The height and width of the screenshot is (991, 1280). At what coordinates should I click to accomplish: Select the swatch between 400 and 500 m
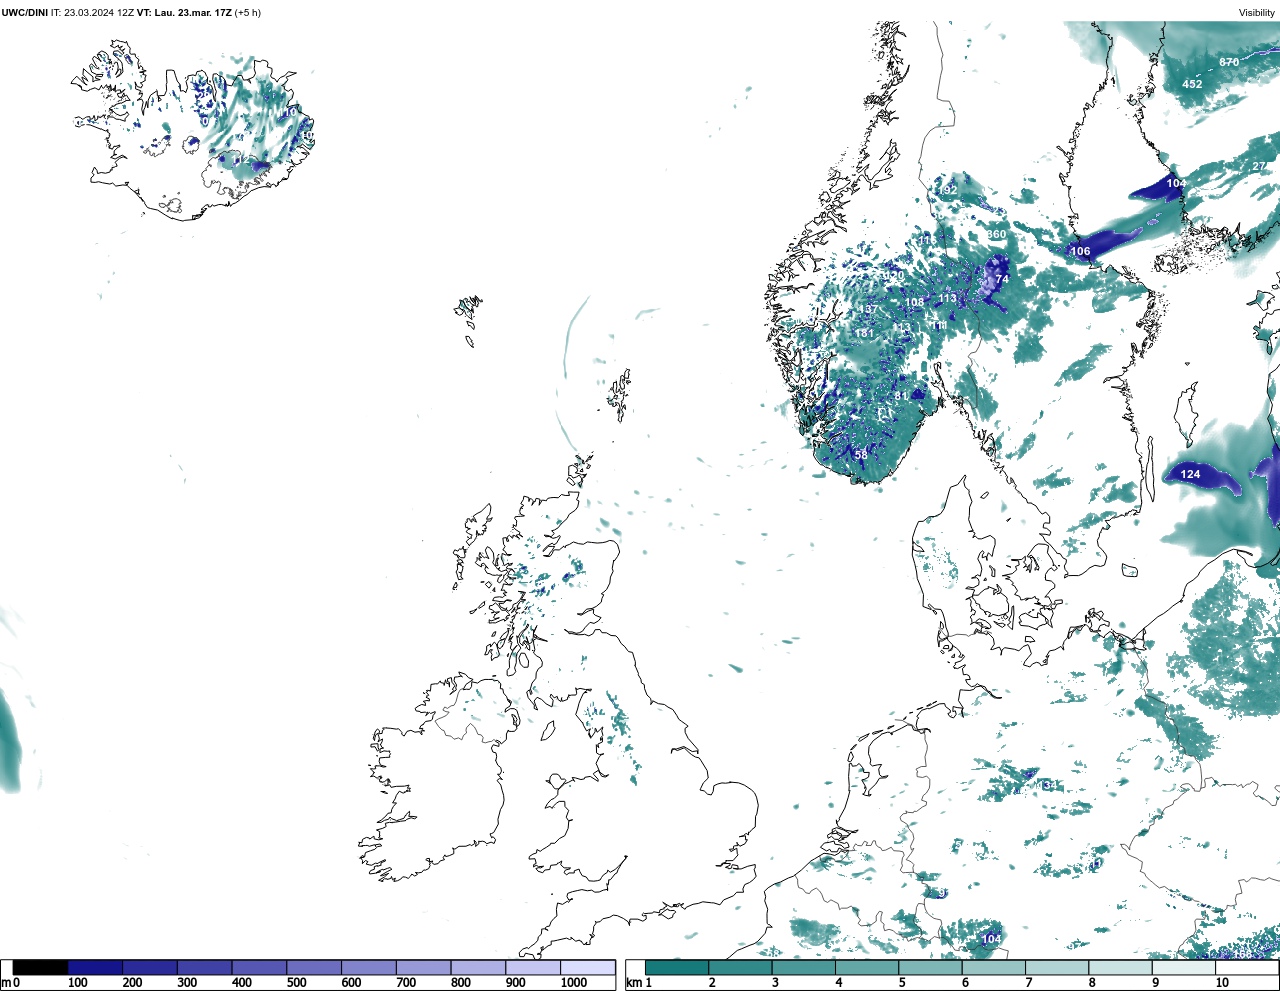259,967
